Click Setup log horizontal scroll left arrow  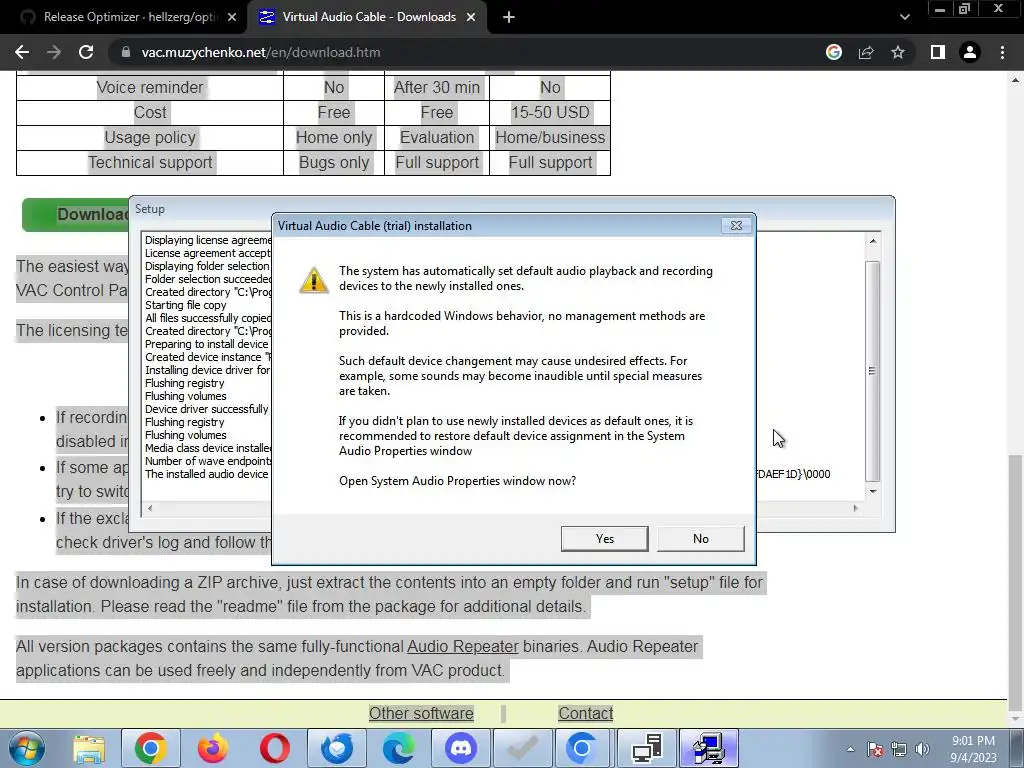click(150, 508)
